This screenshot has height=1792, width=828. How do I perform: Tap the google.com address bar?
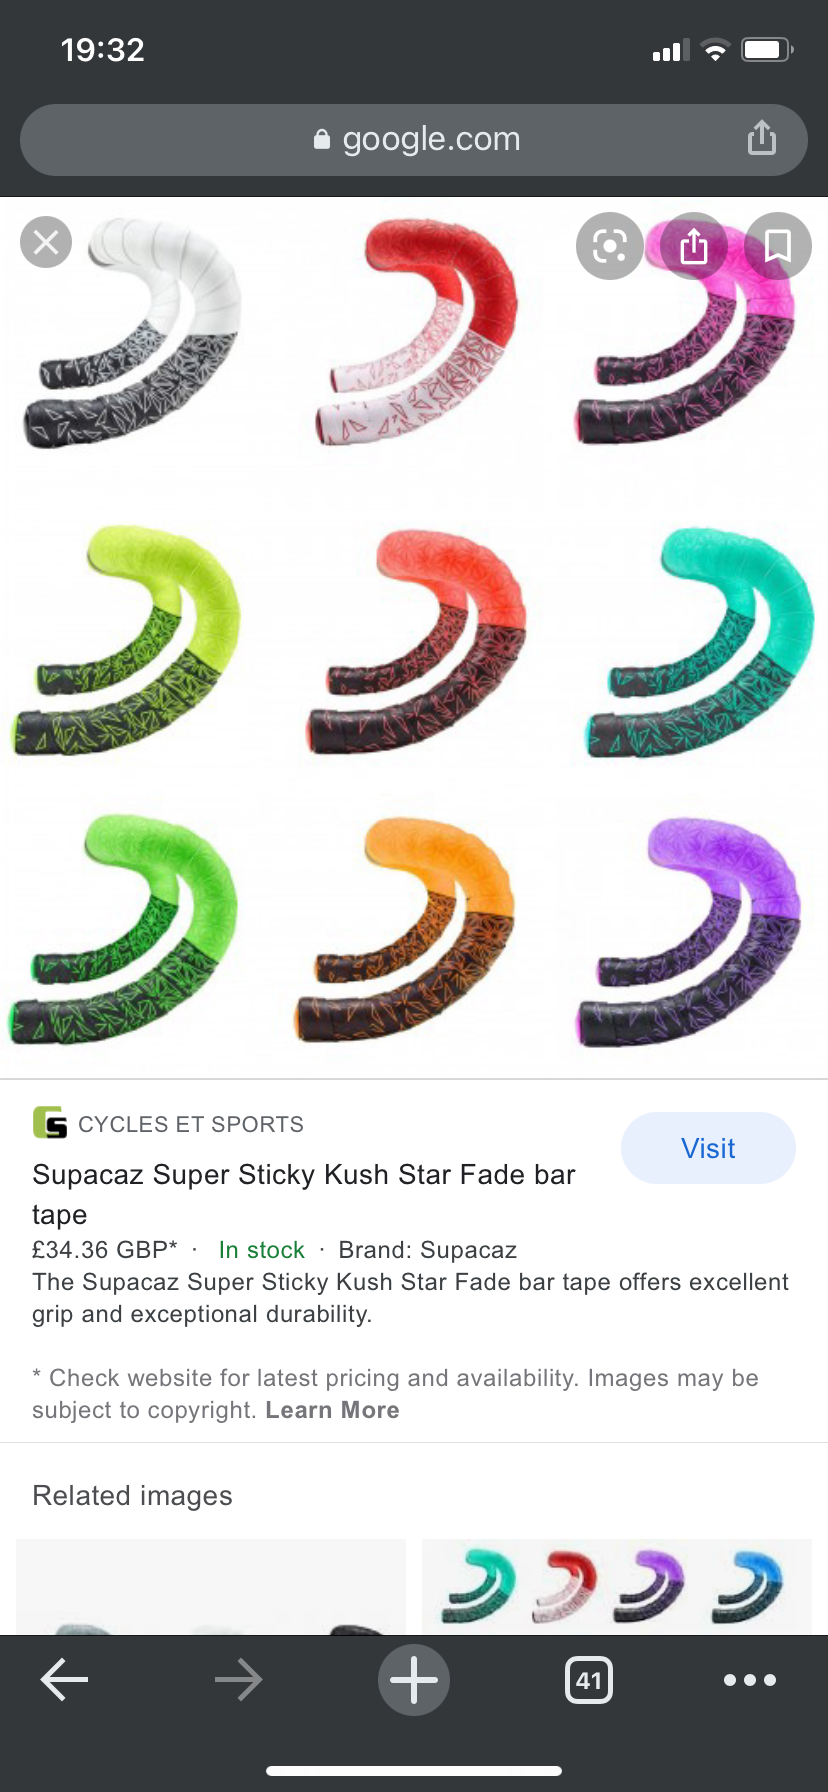coord(414,140)
